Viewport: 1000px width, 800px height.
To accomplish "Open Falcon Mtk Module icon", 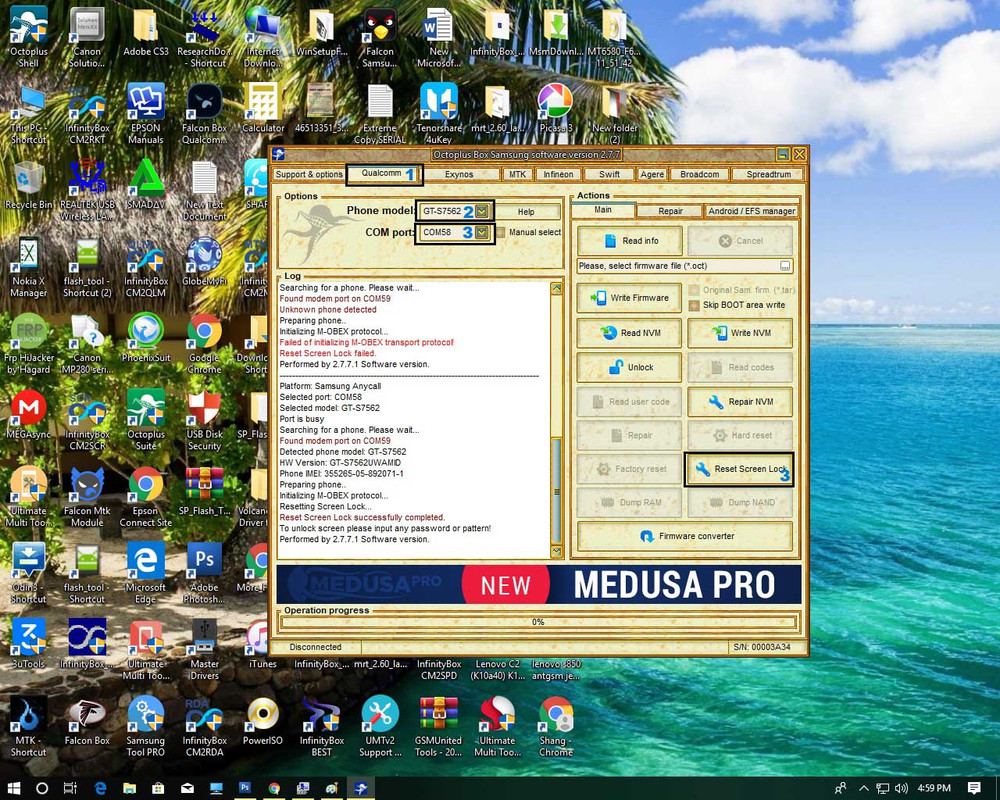I will click(x=87, y=496).
